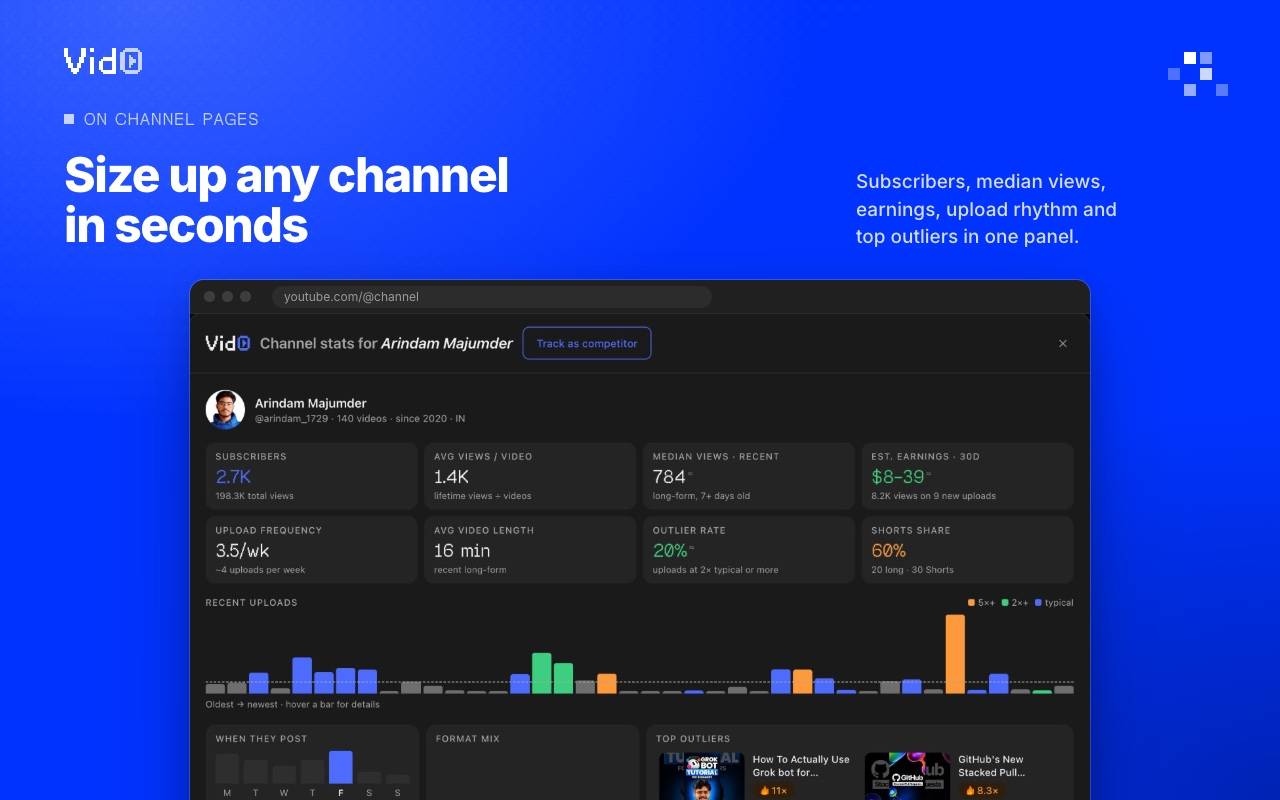Open Arindam Majumder's round profile avatar
This screenshot has height=800, width=1280.
[225, 410]
